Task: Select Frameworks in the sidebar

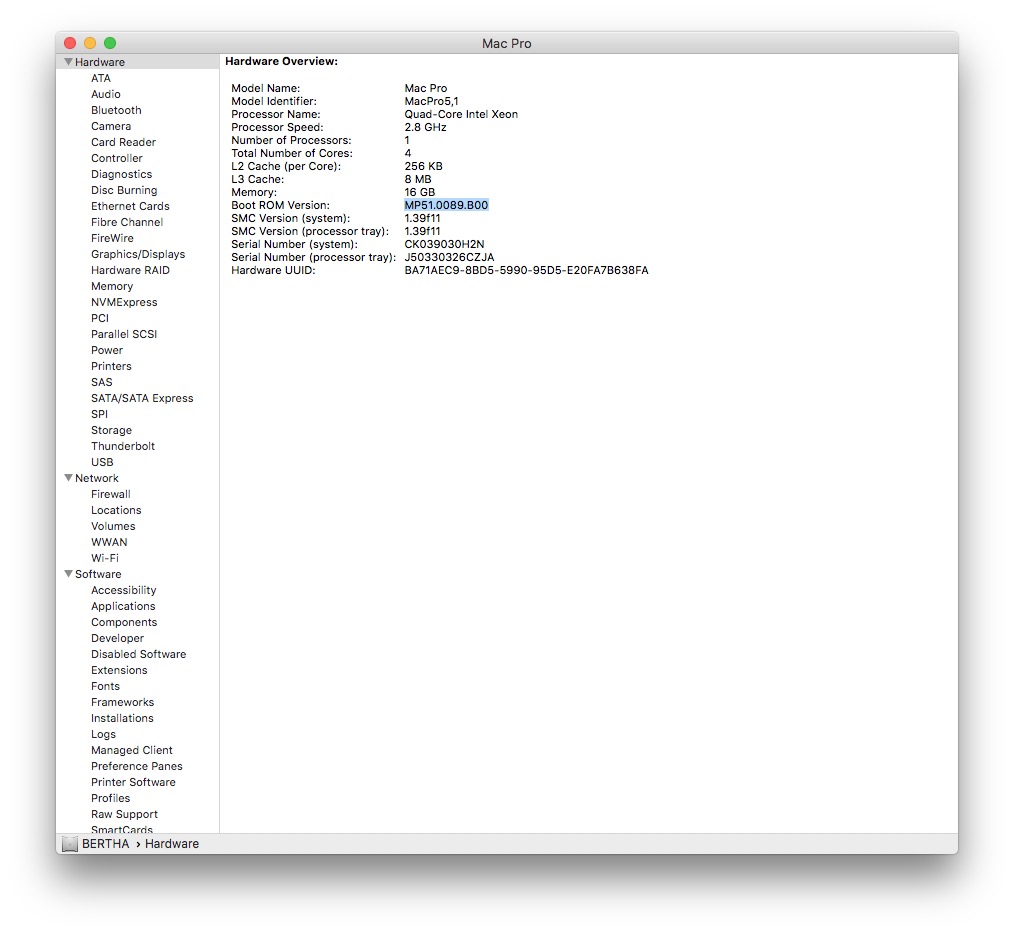Action: point(122,702)
